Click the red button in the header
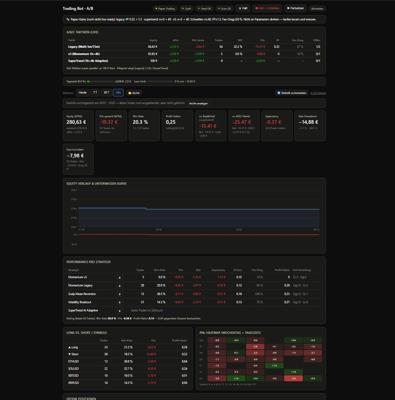The width and height of the screenshot is (395, 400). pyautogui.click(x=267, y=8)
